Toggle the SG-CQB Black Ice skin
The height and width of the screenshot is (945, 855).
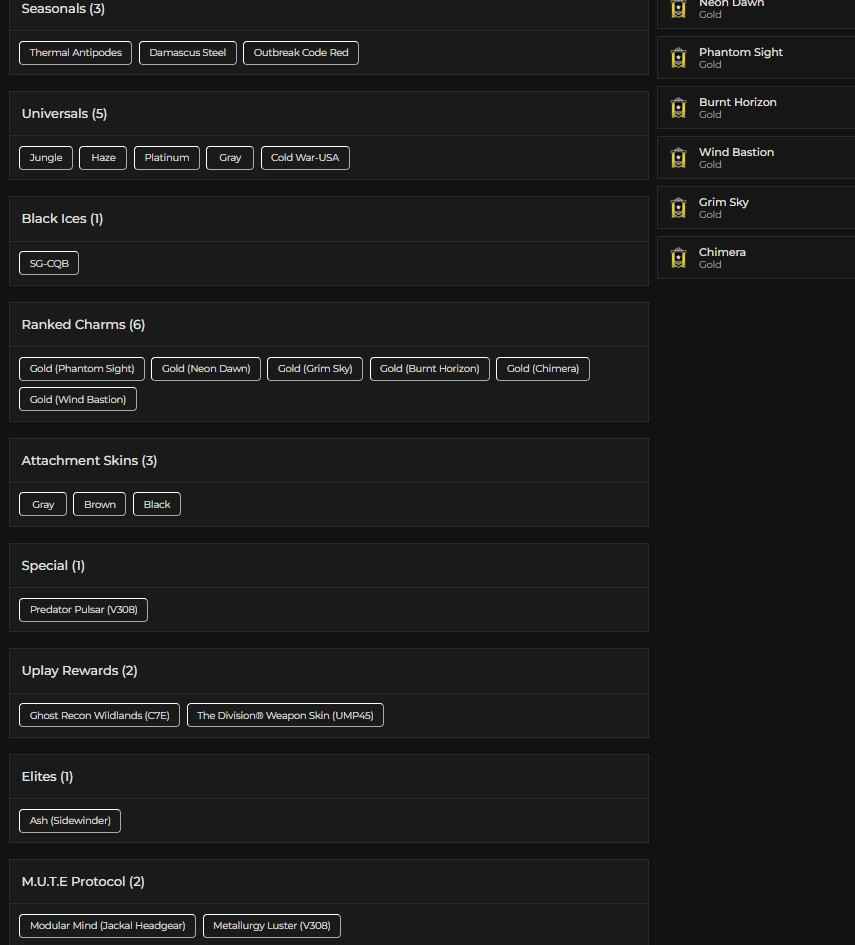click(48, 262)
